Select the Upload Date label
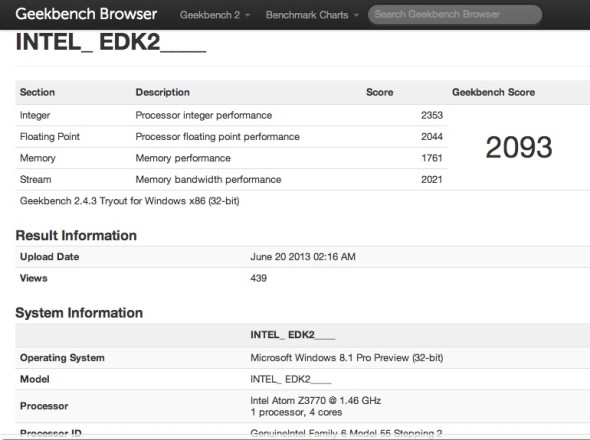 (x=49, y=257)
